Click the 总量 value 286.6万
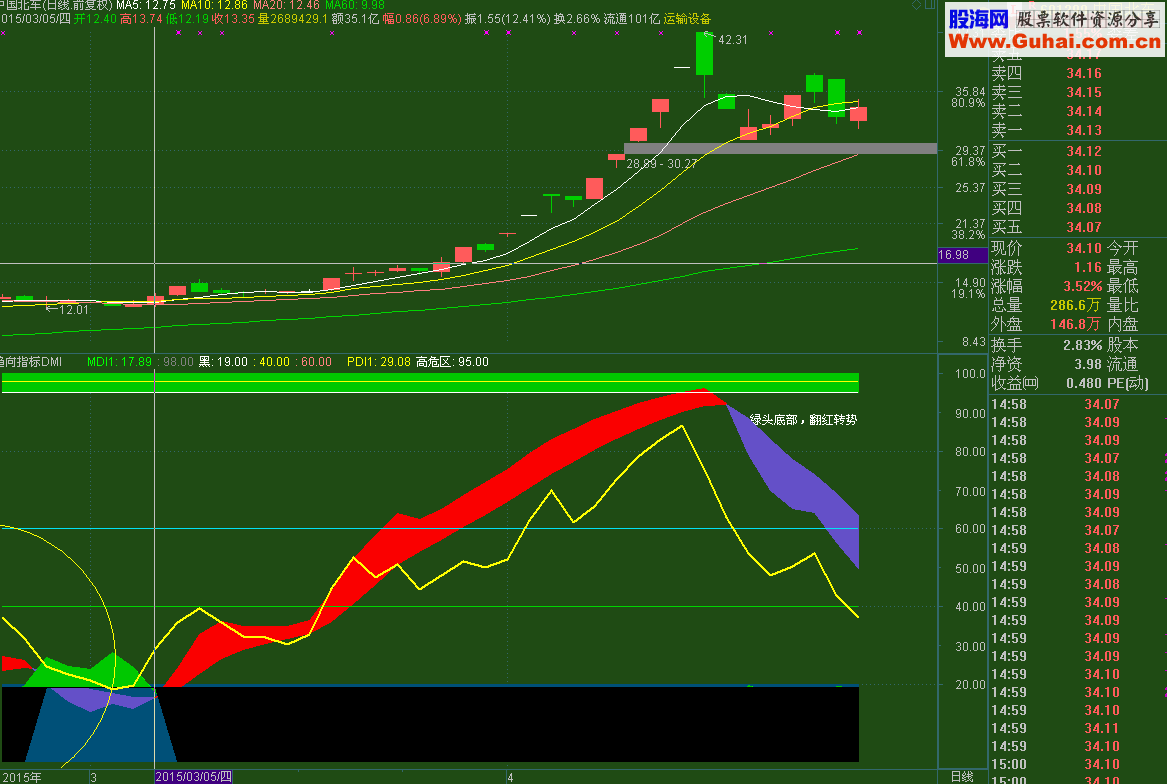Screen dimensions: 1167x784 point(1075,305)
